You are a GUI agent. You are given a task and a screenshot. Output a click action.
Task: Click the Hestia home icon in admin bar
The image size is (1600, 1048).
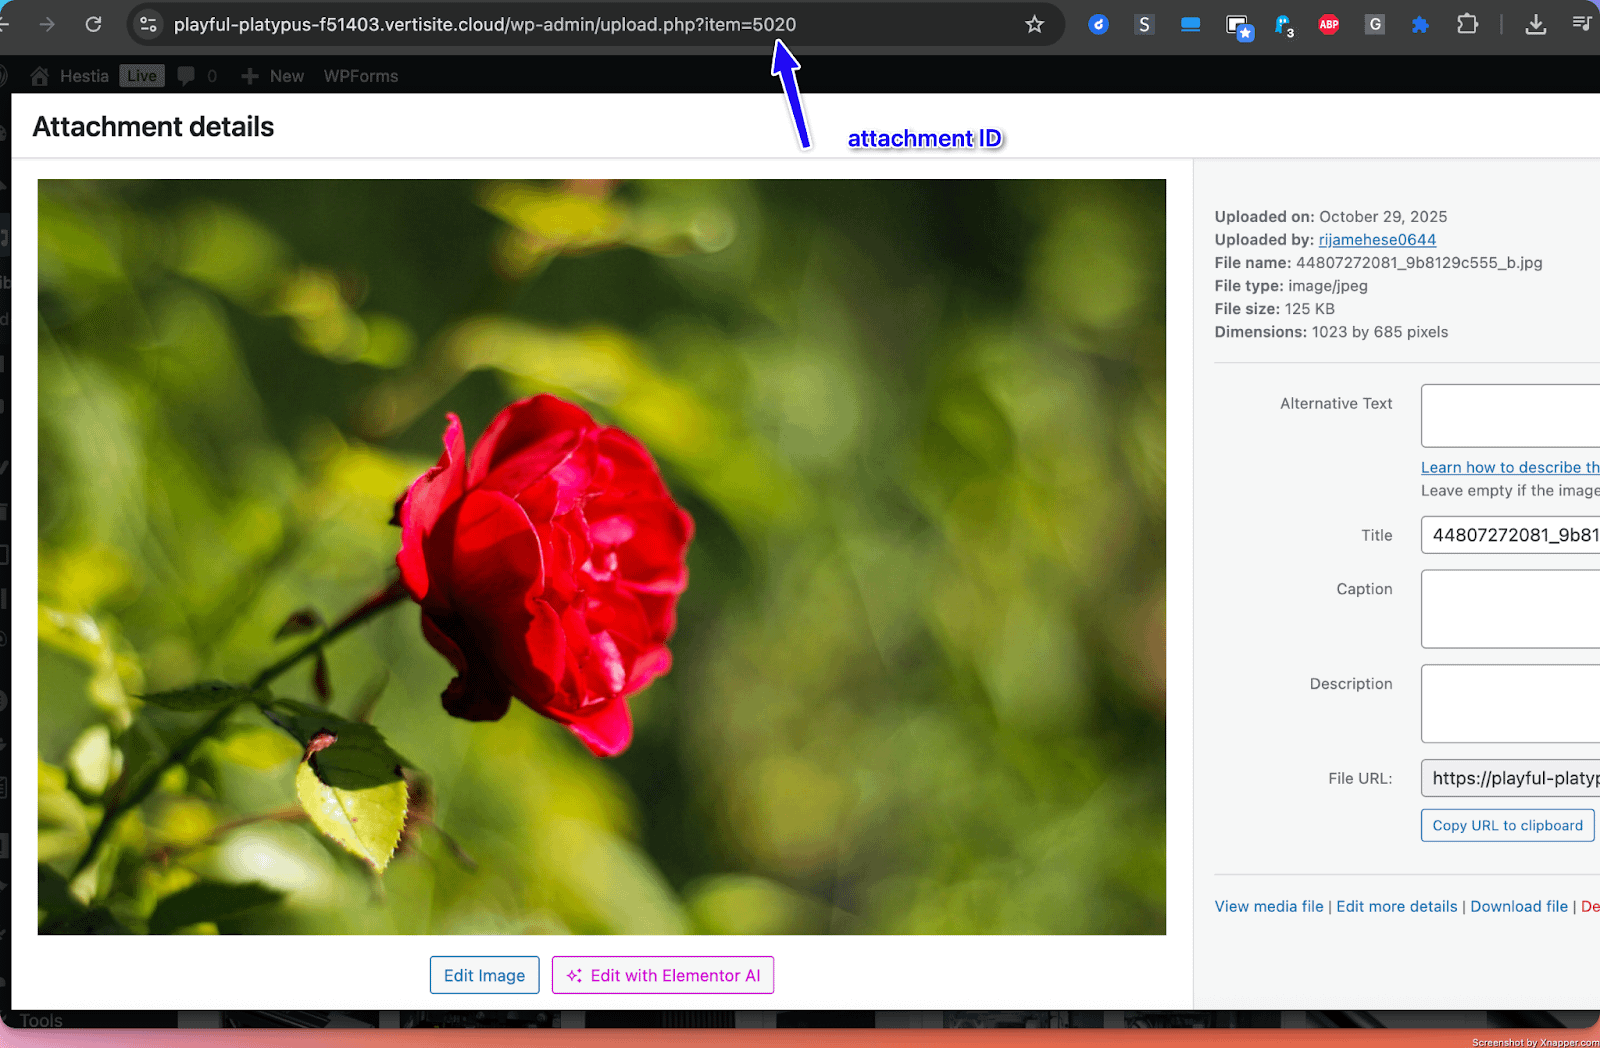(x=40, y=76)
